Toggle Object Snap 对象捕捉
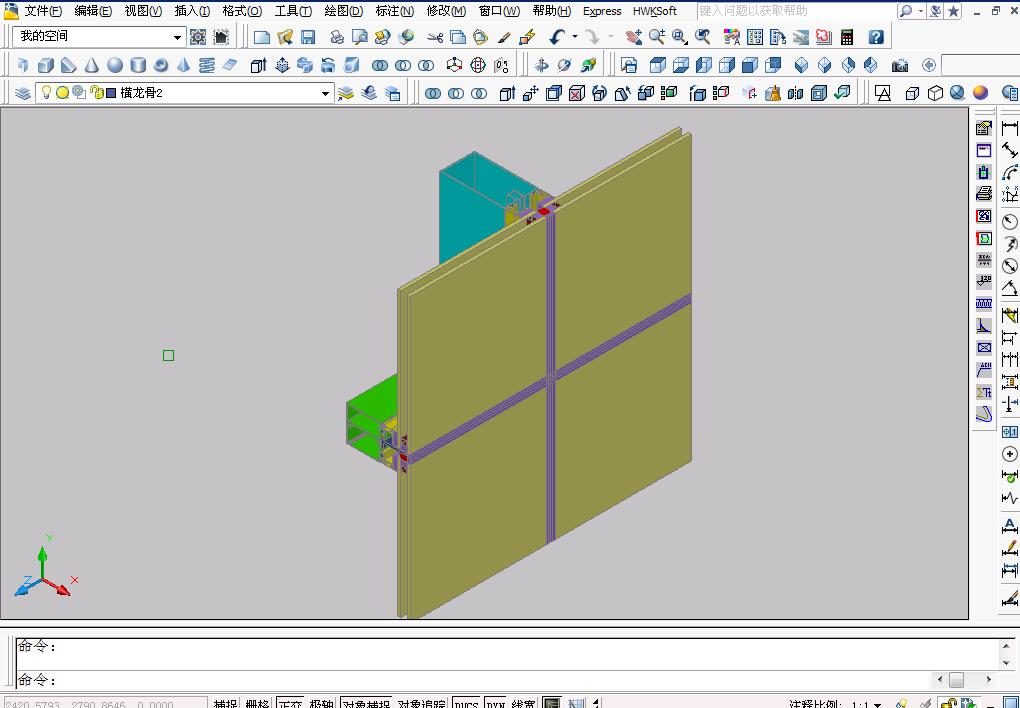 pyautogui.click(x=366, y=703)
